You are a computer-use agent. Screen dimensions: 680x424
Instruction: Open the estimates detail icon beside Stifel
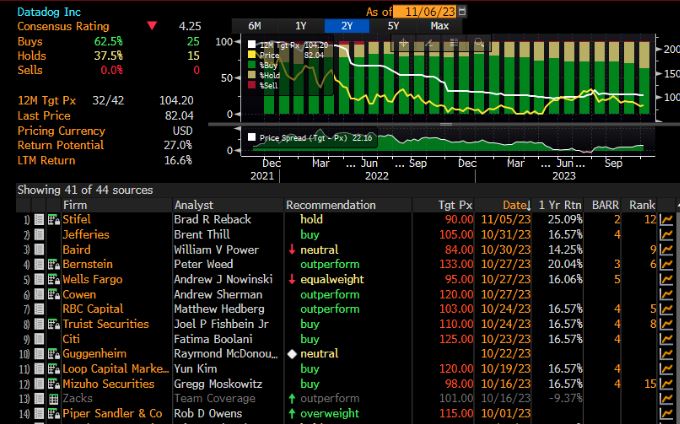54,219
